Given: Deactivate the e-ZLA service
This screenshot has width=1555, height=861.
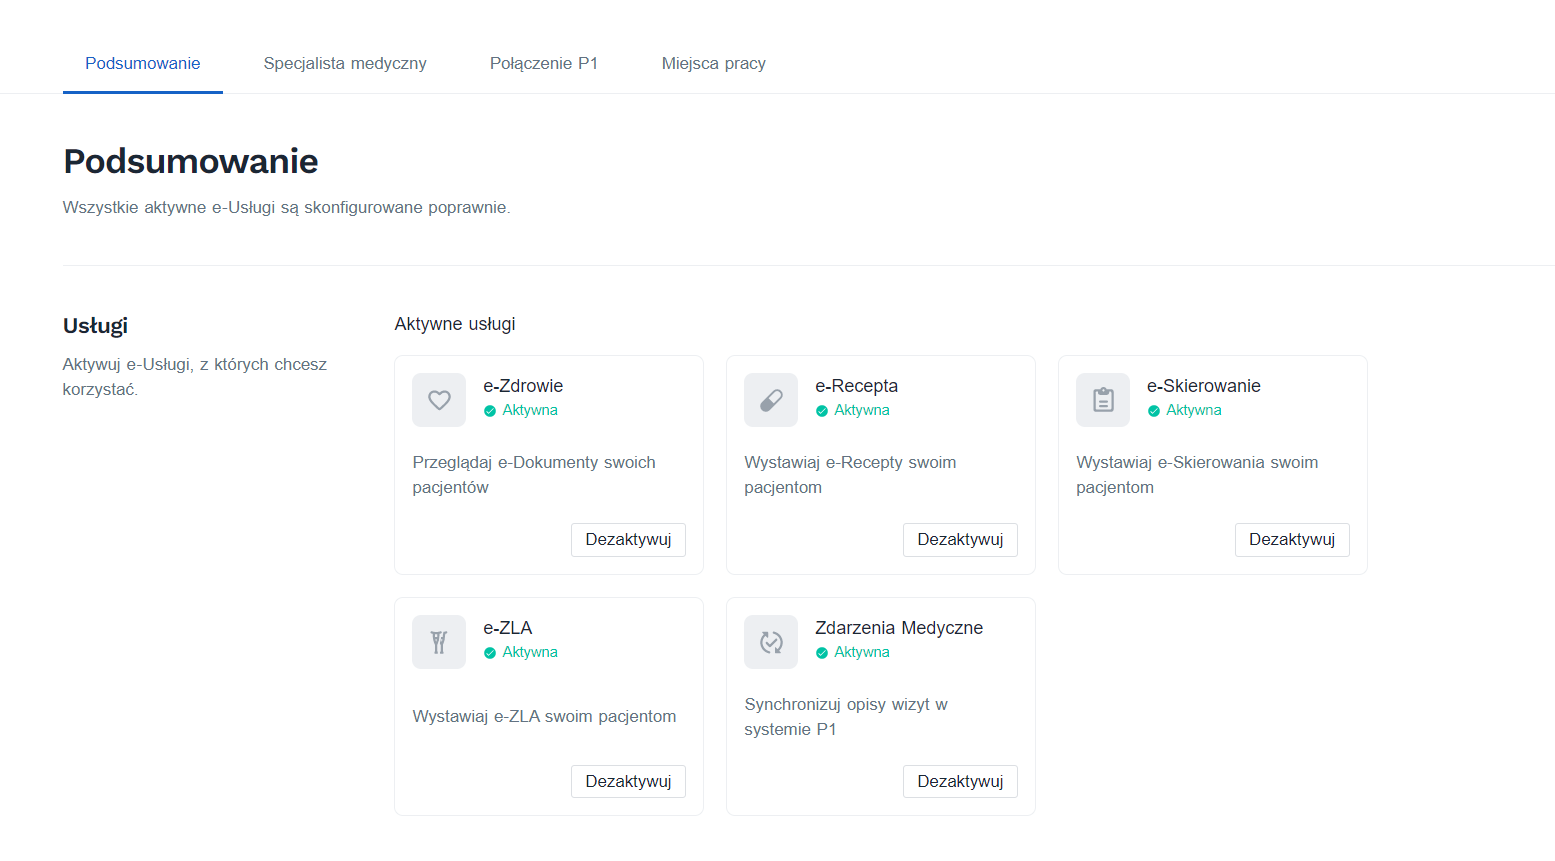Looking at the screenshot, I should tap(628, 781).
